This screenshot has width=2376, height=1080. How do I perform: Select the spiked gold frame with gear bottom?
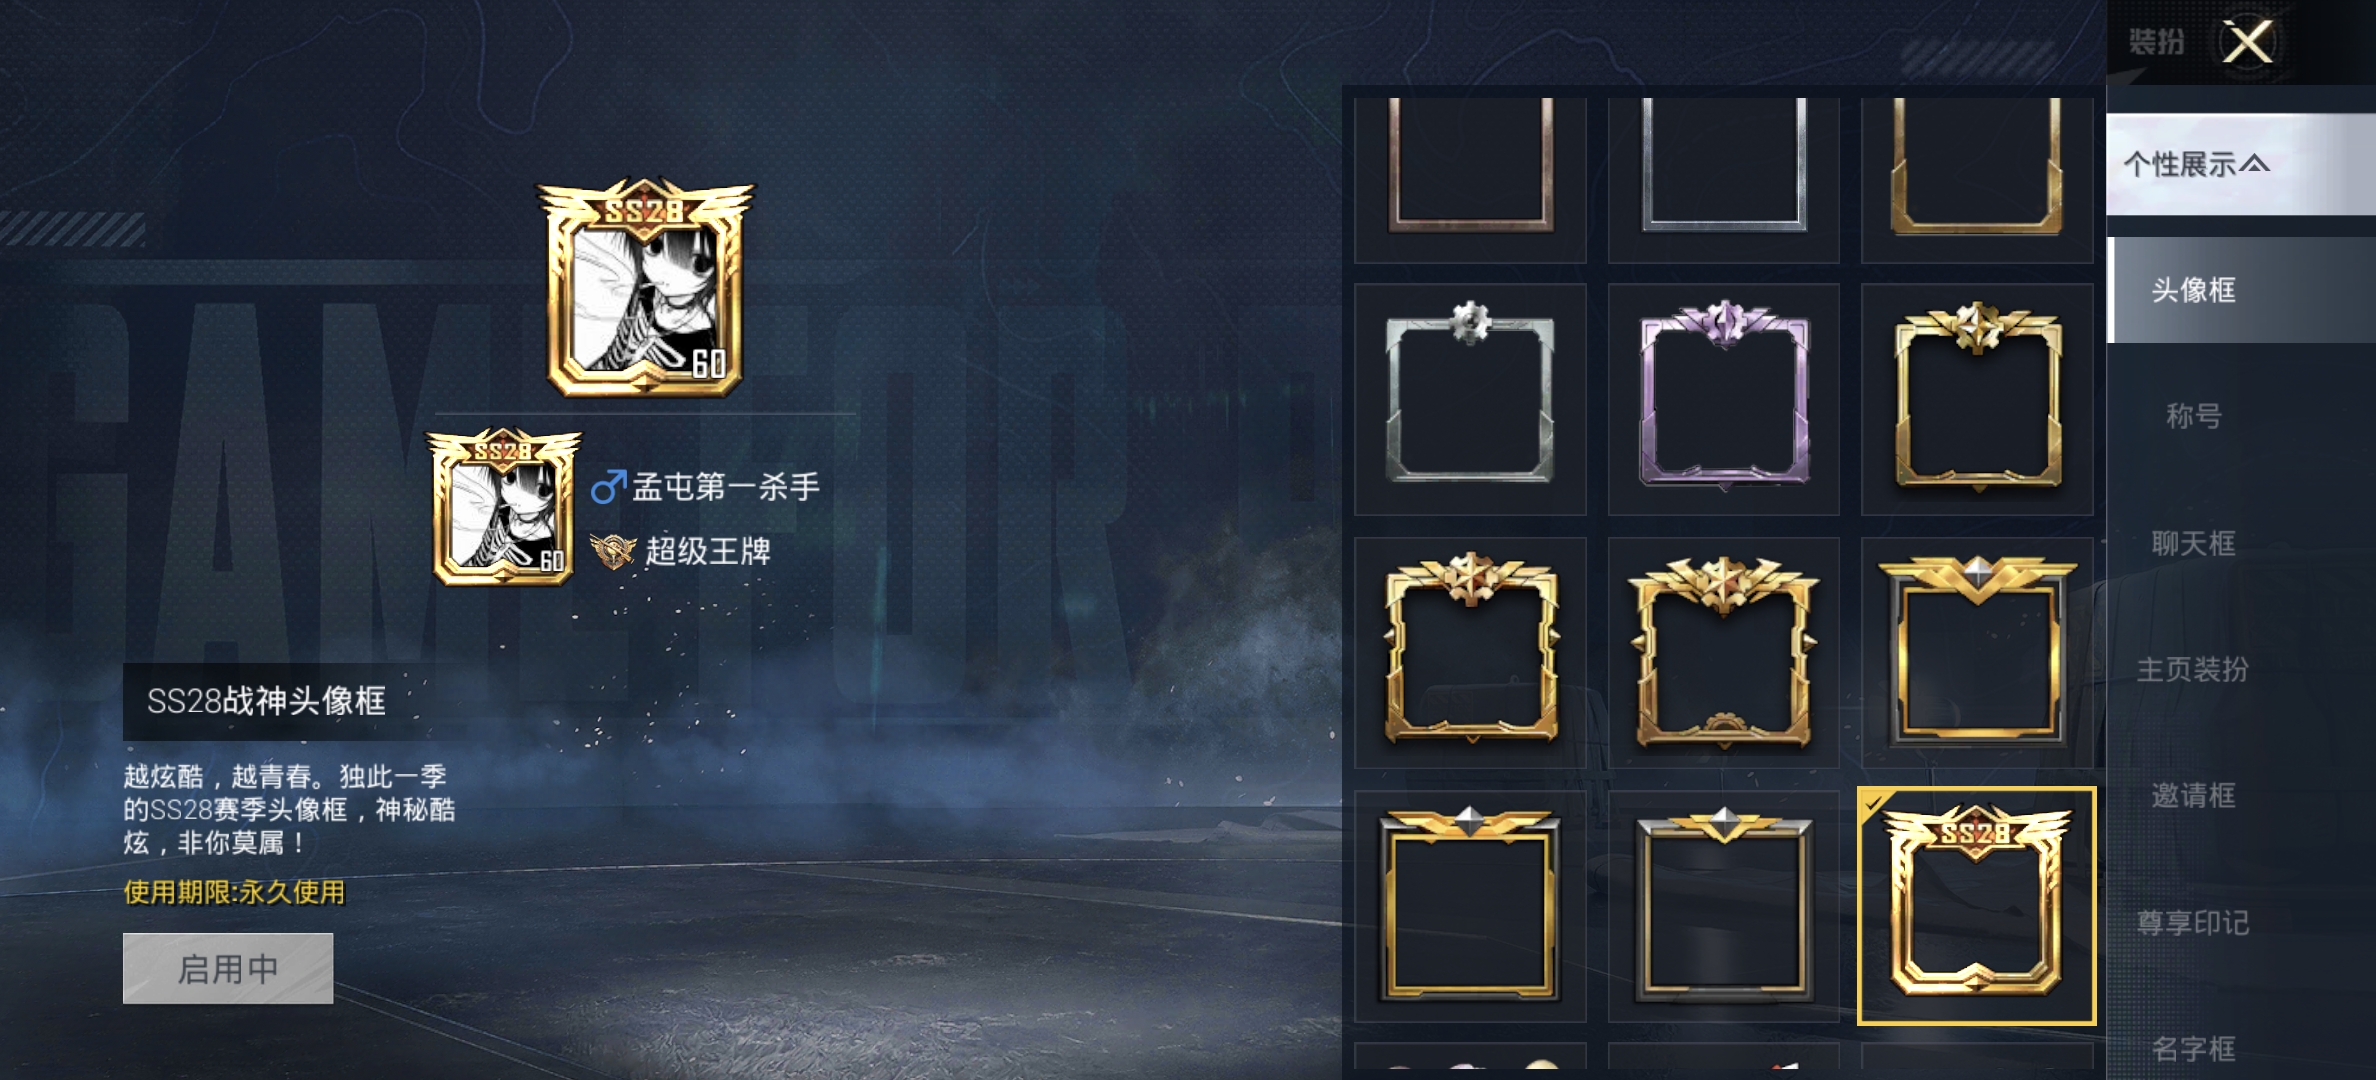[1723, 652]
